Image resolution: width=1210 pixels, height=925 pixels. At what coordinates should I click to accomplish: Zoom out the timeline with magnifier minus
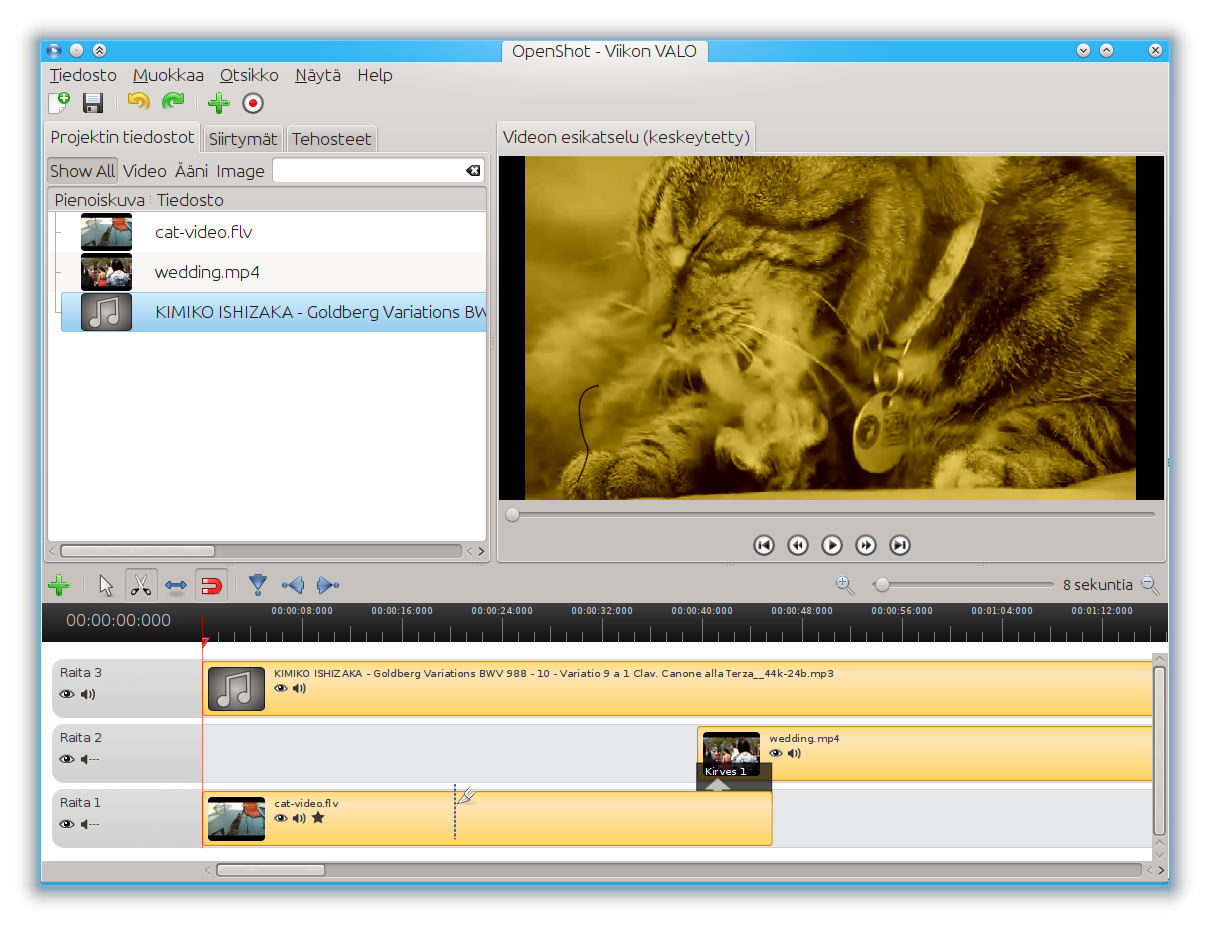coord(1150,585)
